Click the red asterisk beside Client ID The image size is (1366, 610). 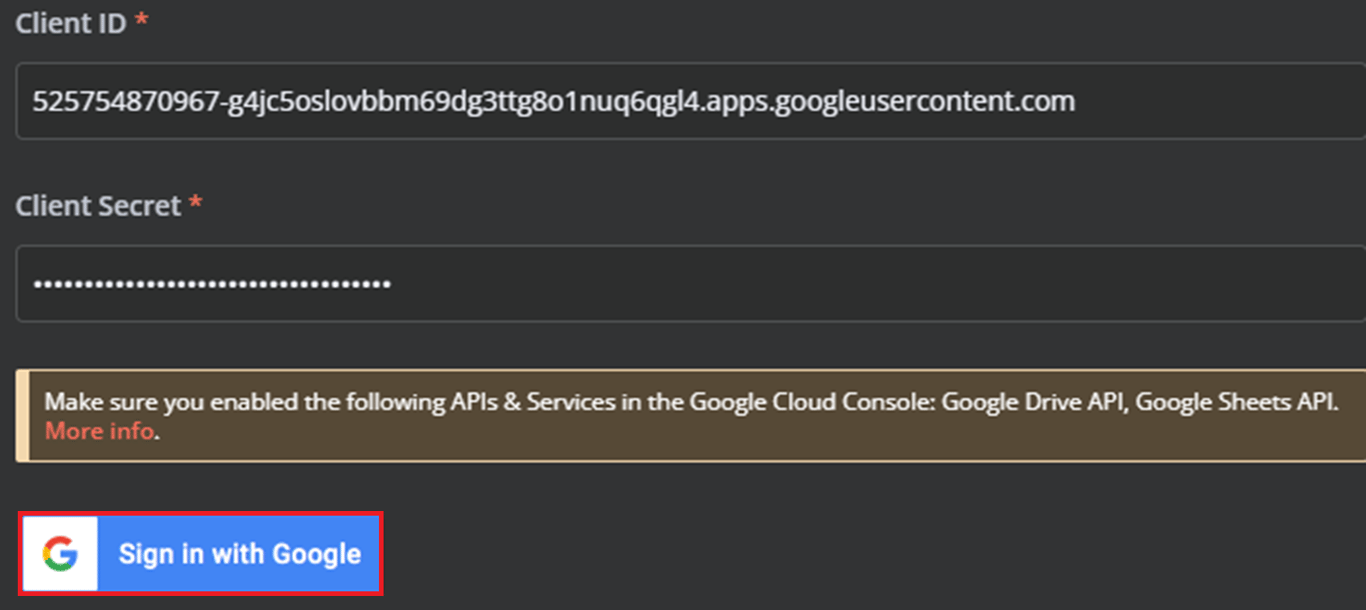pos(142,17)
